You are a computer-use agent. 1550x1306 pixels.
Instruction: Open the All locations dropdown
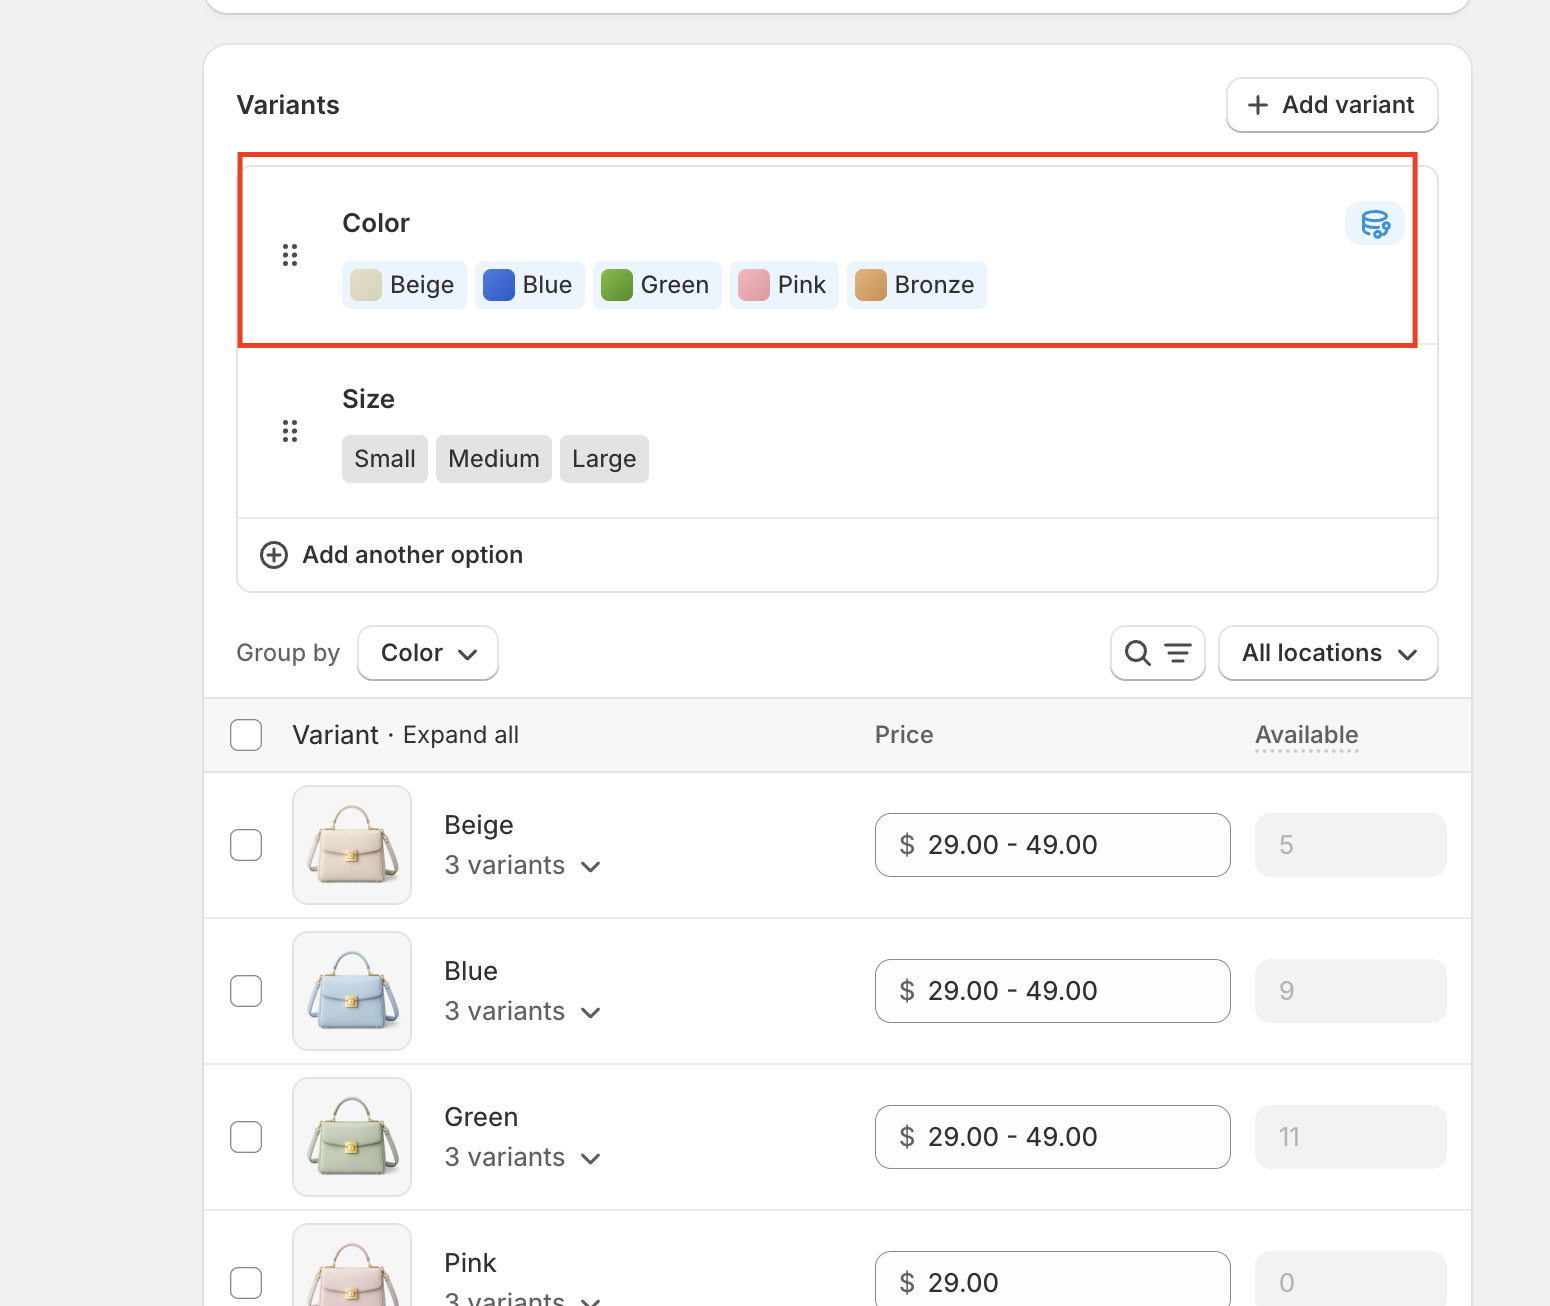[1328, 653]
